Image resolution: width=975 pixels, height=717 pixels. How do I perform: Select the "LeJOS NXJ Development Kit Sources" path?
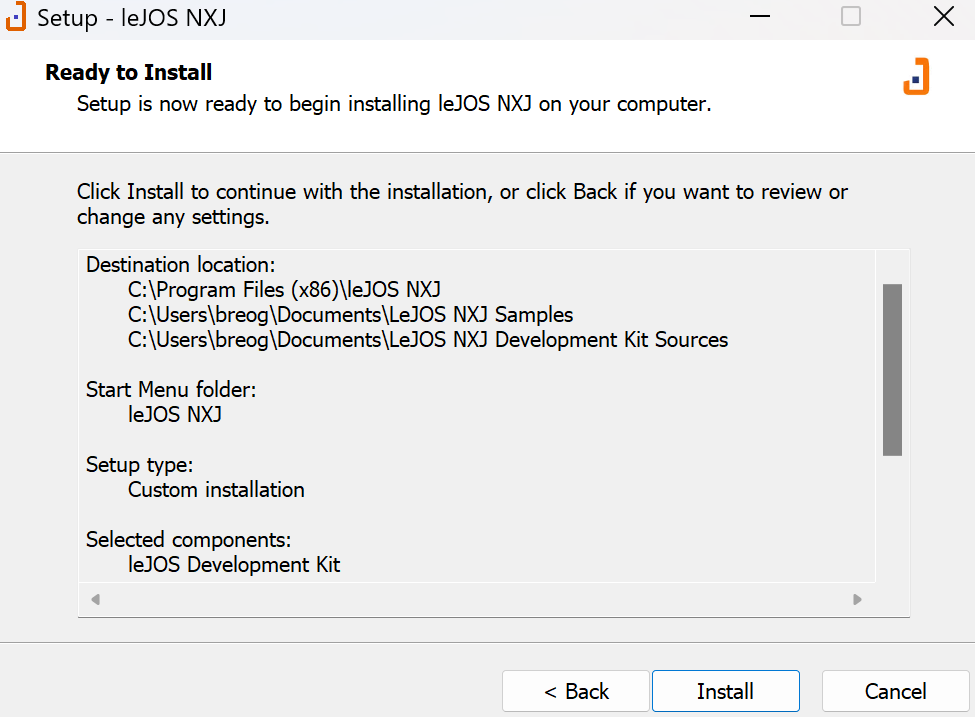click(x=428, y=340)
